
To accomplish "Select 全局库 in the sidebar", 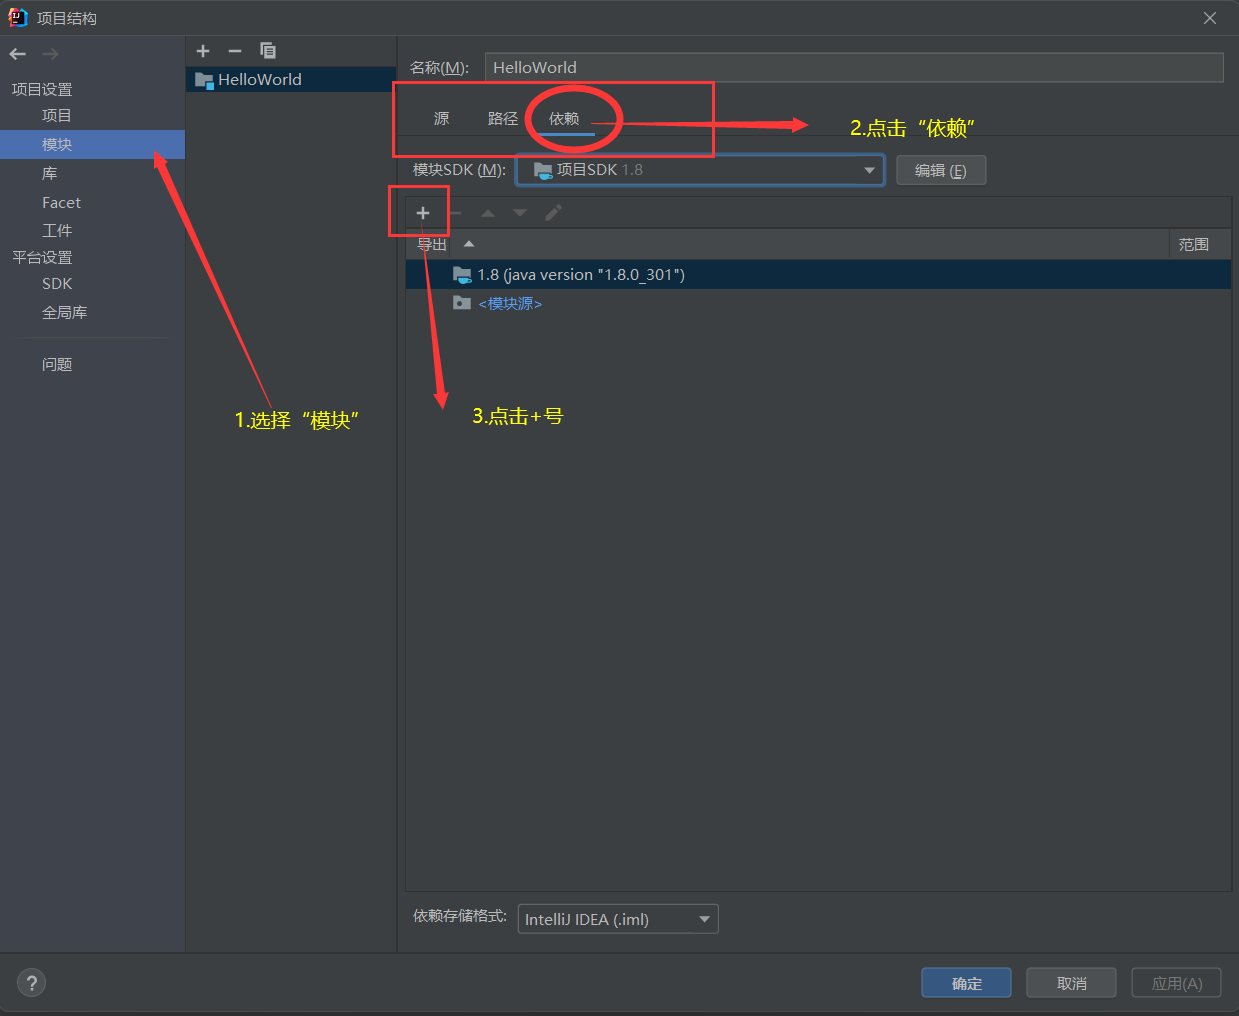I will pos(64,313).
